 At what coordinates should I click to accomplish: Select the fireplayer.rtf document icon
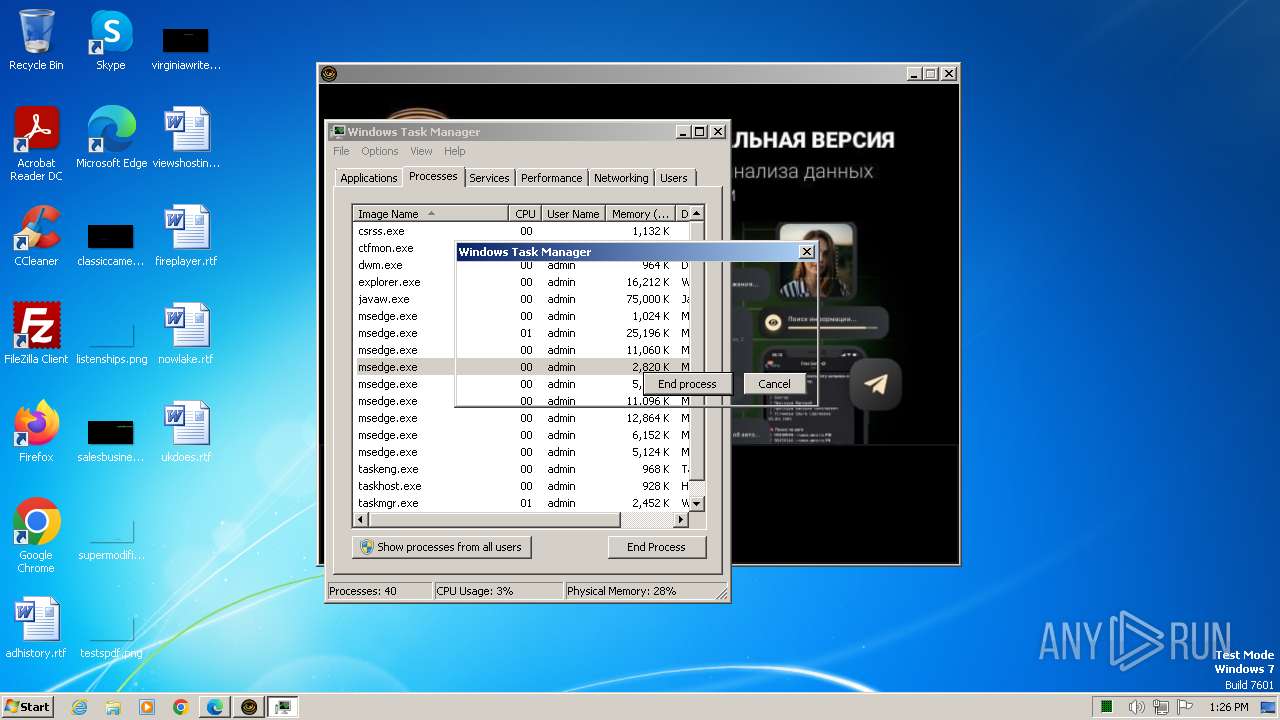[x=186, y=236]
